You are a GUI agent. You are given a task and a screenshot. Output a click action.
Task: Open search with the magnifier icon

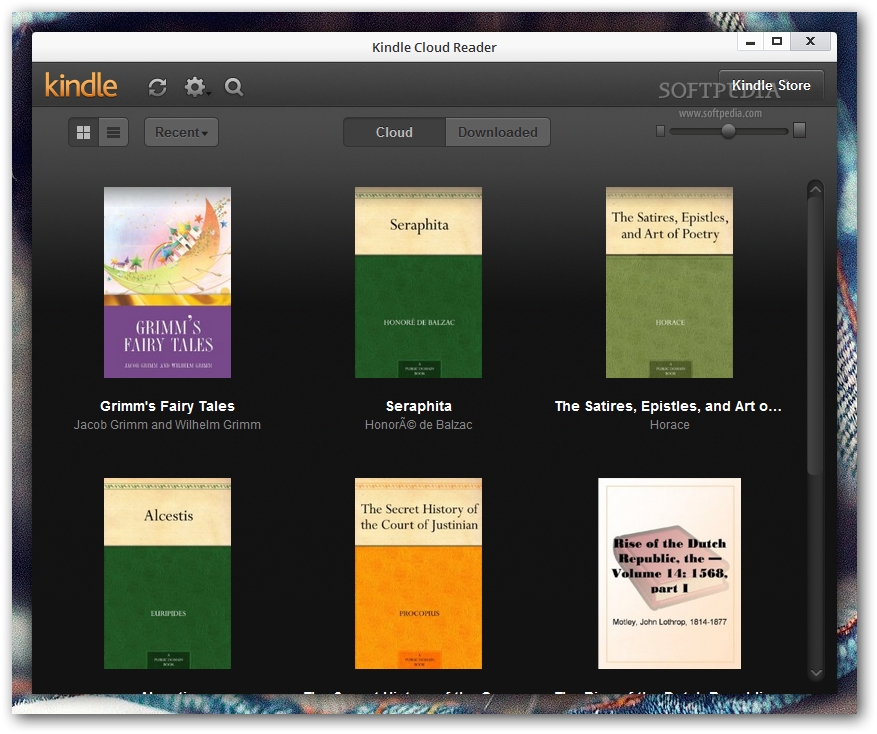pyautogui.click(x=234, y=87)
